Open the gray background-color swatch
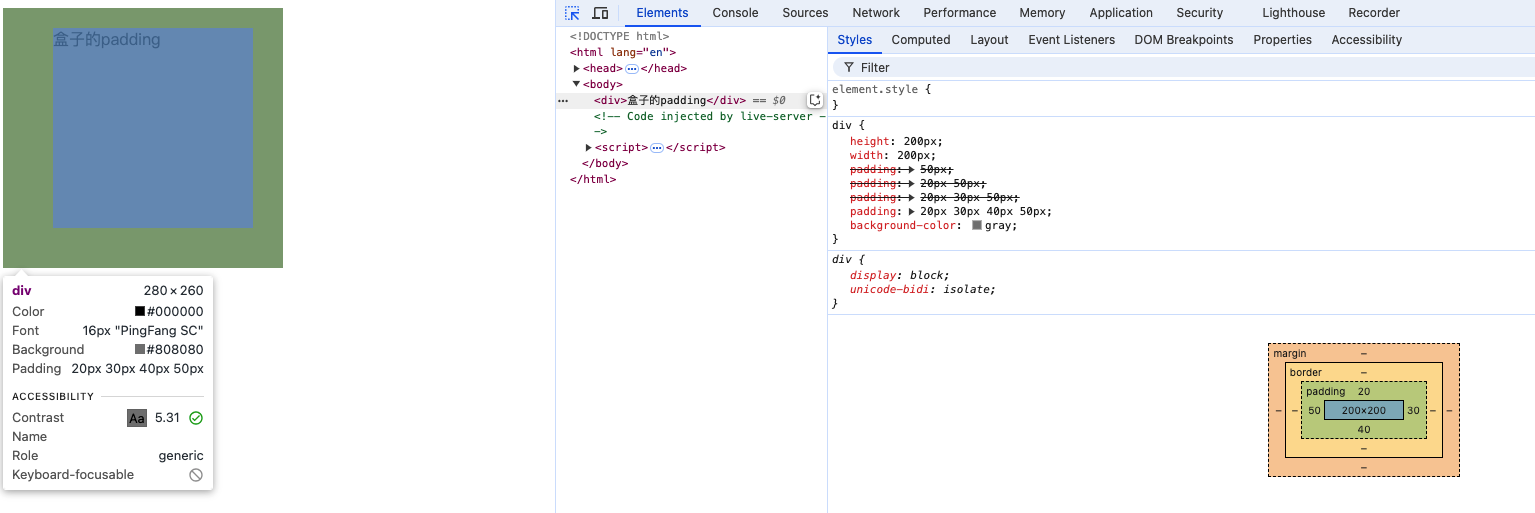Image resolution: width=1535 pixels, height=513 pixels. tap(977, 226)
